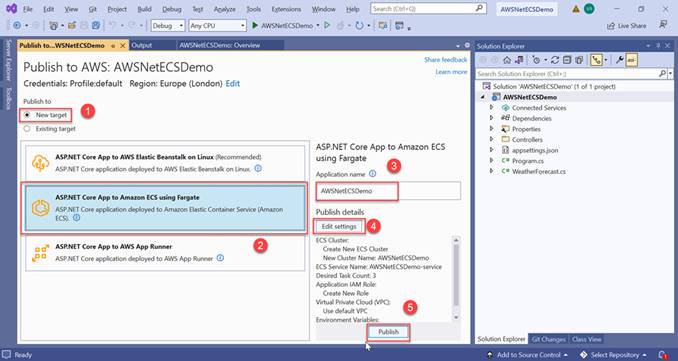Open the Extensions menu

286,9
